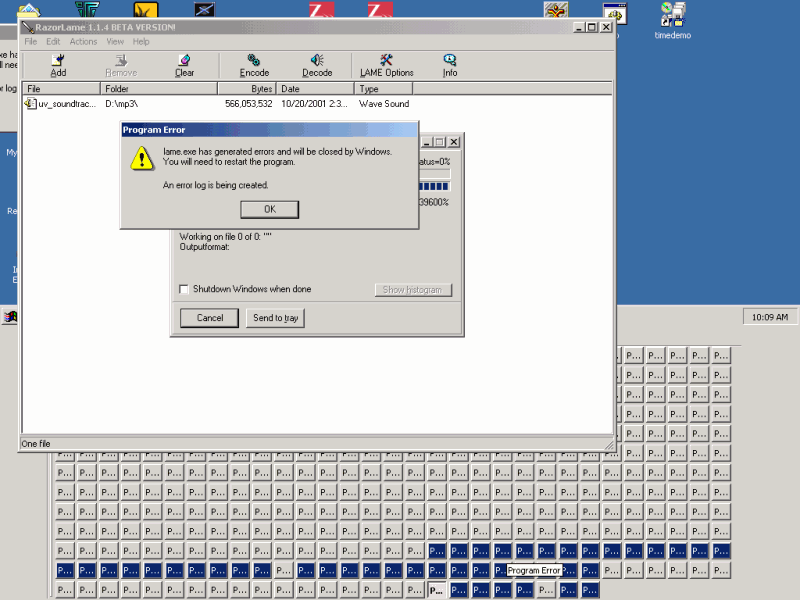The image size is (800, 600).
Task: Click the 10/20/2001 date cell
Action: (x=314, y=104)
